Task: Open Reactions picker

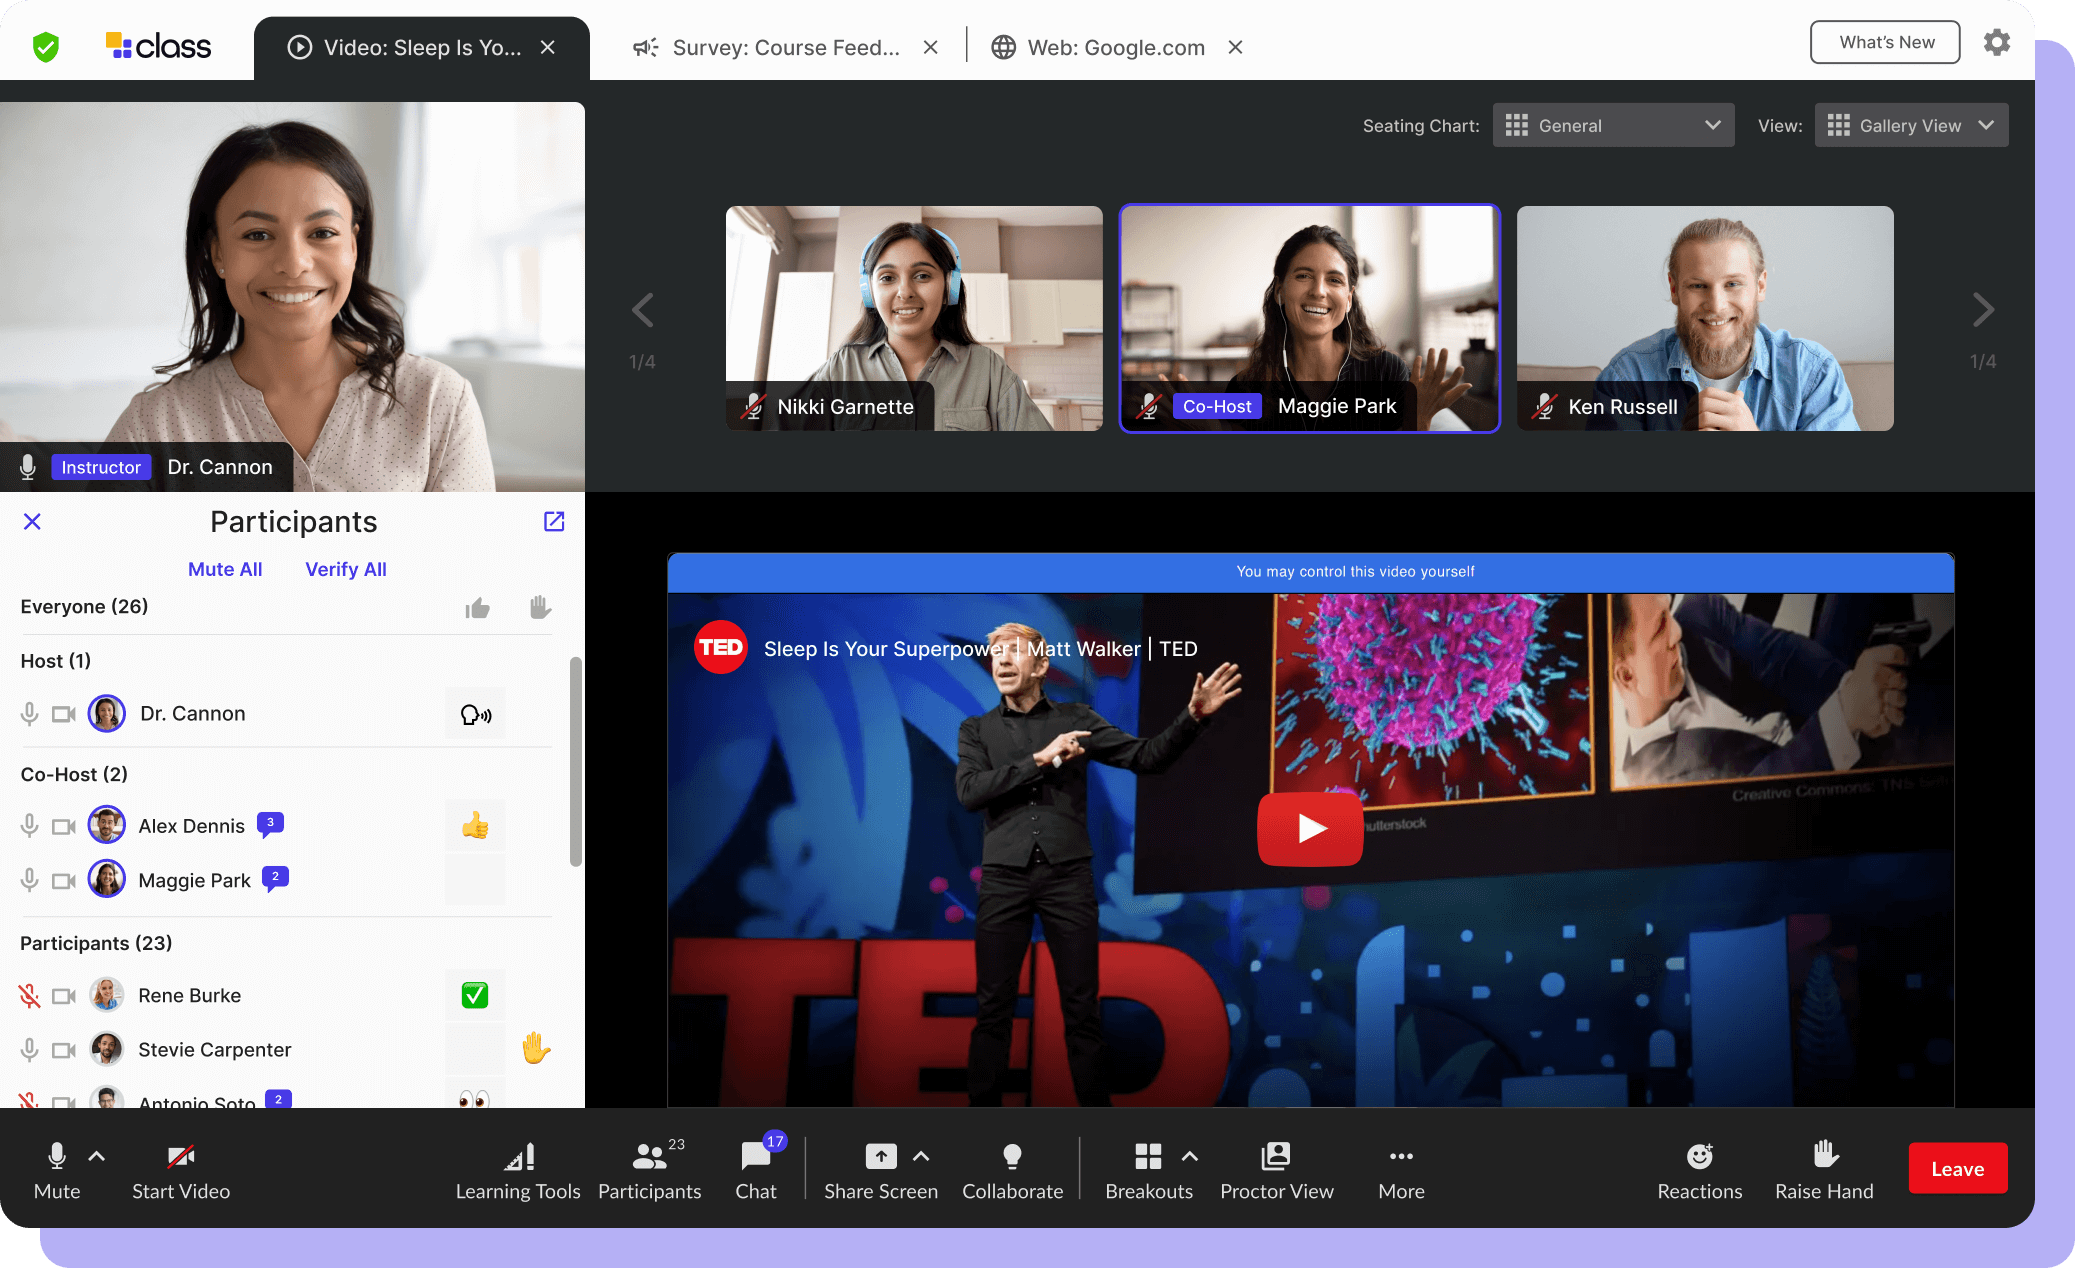Action: coord(1700,1169)
